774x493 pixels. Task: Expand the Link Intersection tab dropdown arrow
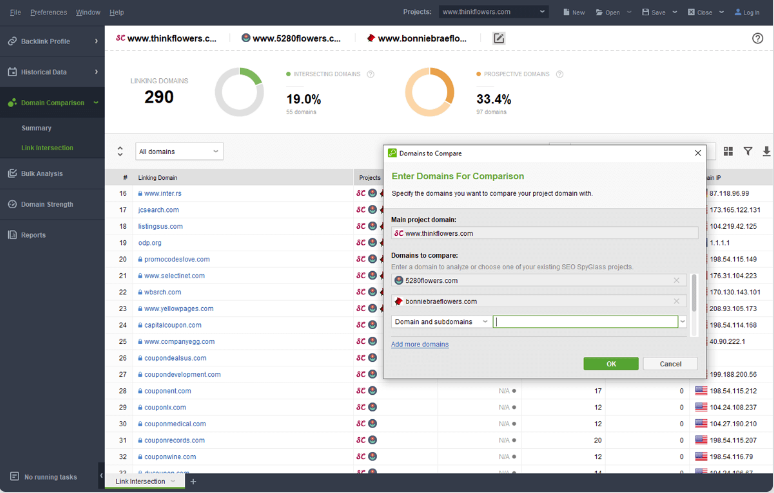tap(173, 481)
